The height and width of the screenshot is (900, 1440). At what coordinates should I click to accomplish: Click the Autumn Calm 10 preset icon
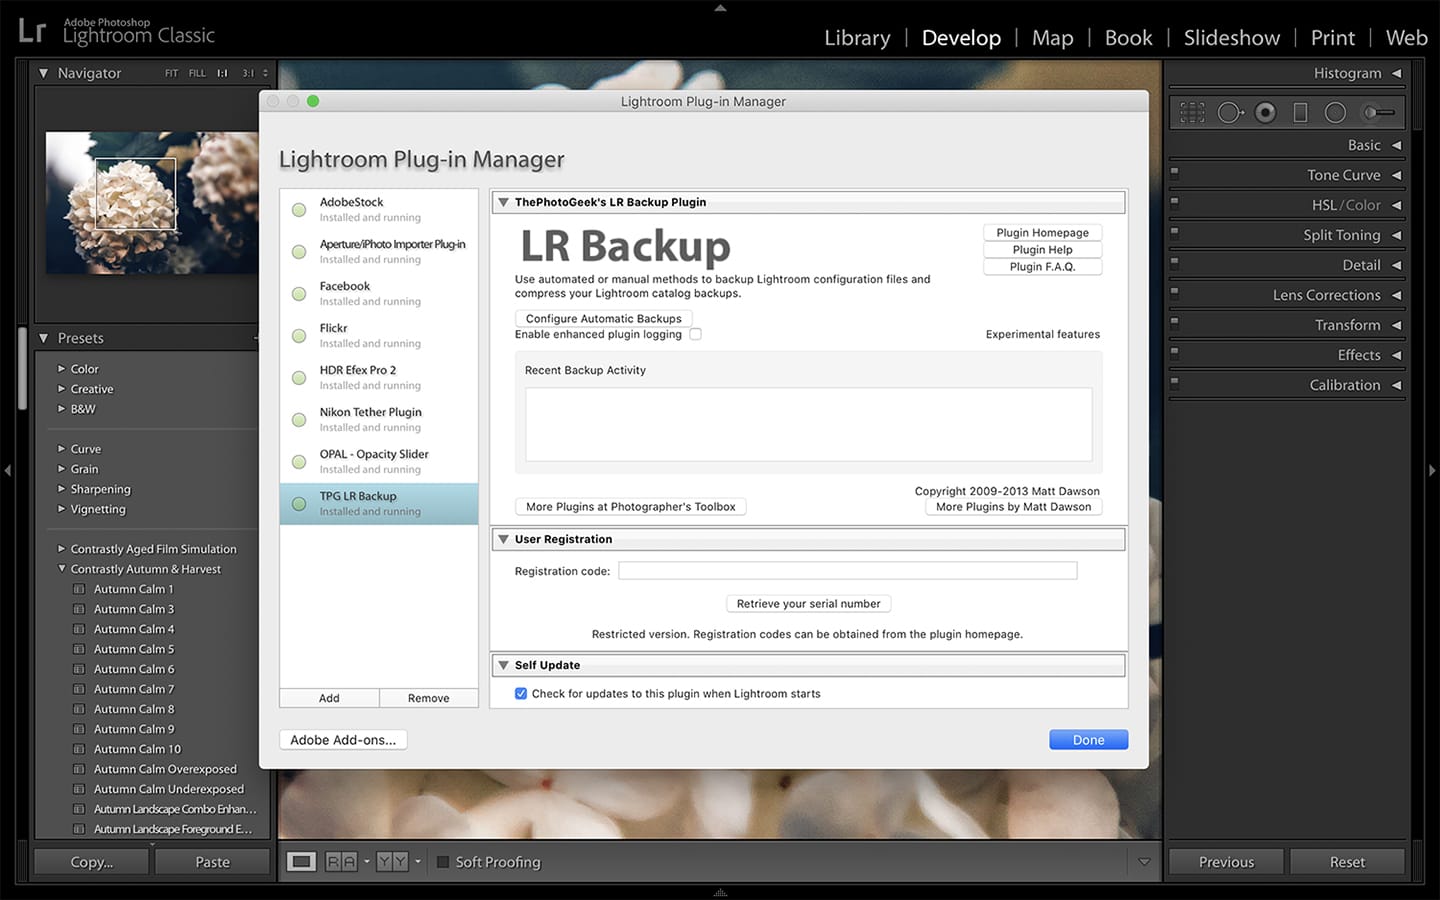(x=79, y=749)
